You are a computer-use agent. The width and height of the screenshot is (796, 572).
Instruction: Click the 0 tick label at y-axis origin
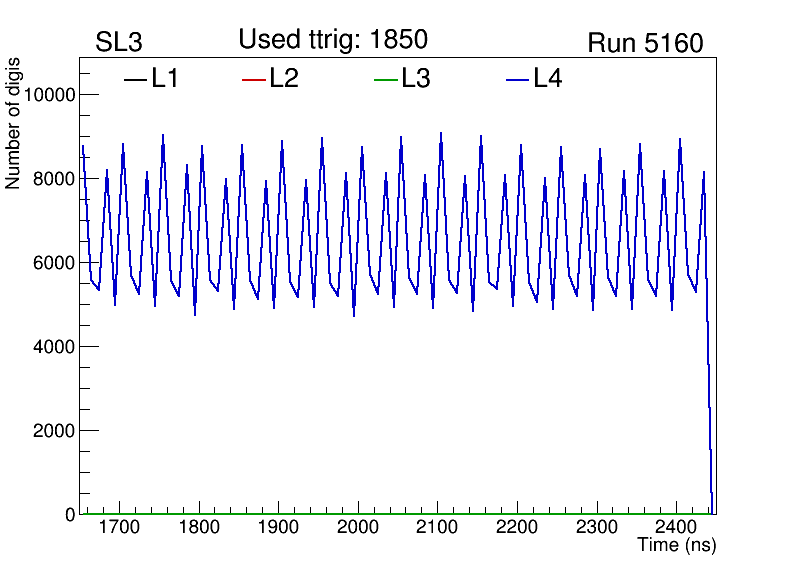point(70,515)
